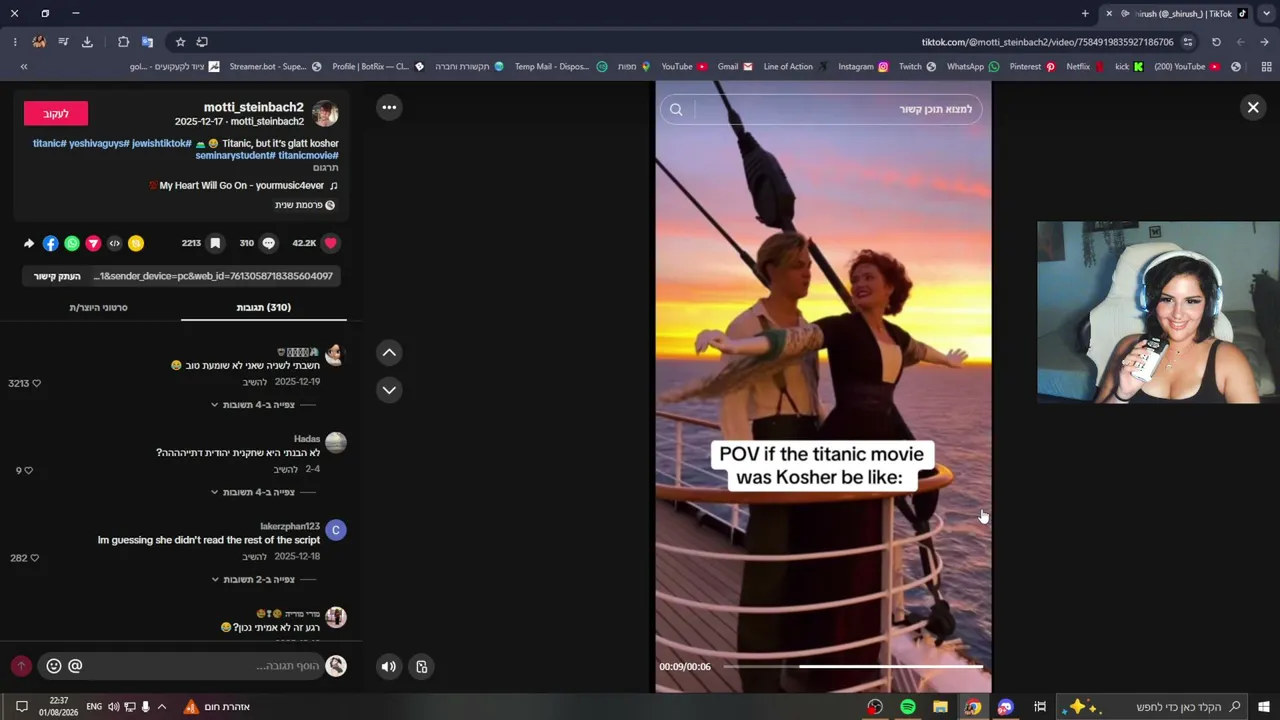Open a new browser tab
Screen dimensions: 1280x720
coord(1085,14)
